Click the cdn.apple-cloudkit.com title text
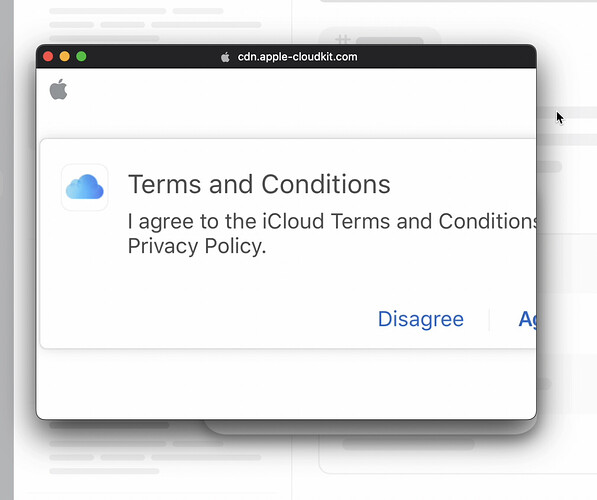Image resolution: width=597 pixels, height=500 pixels. click(297, 57)
